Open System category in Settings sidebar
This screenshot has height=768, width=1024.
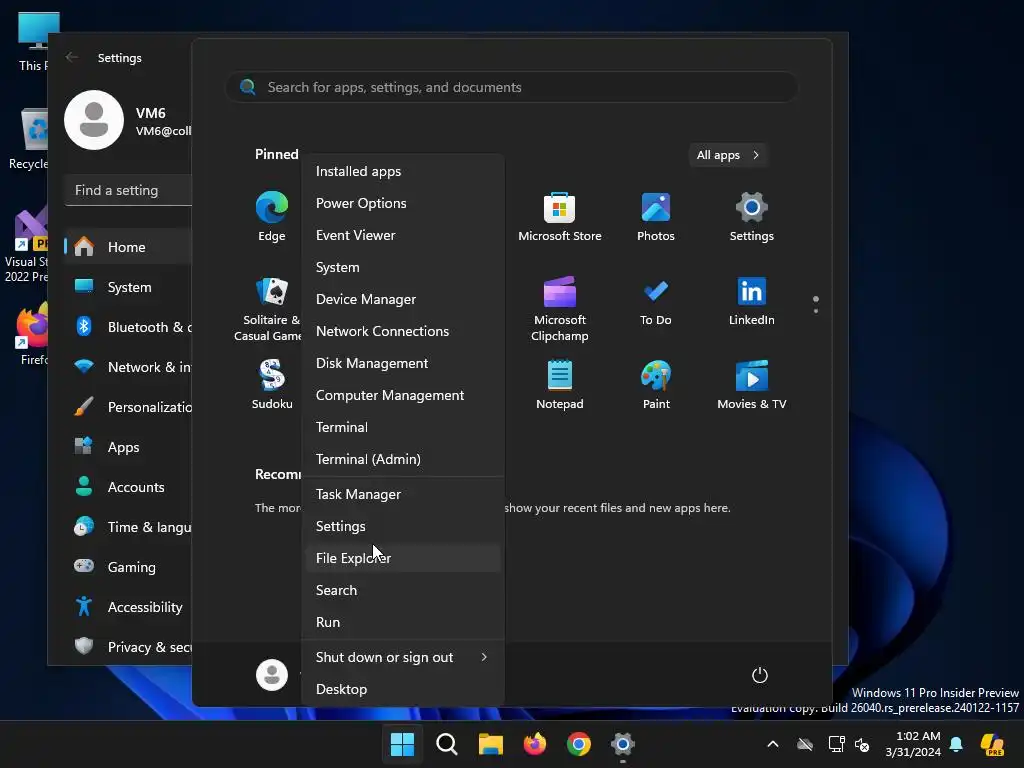coord(128,287)
